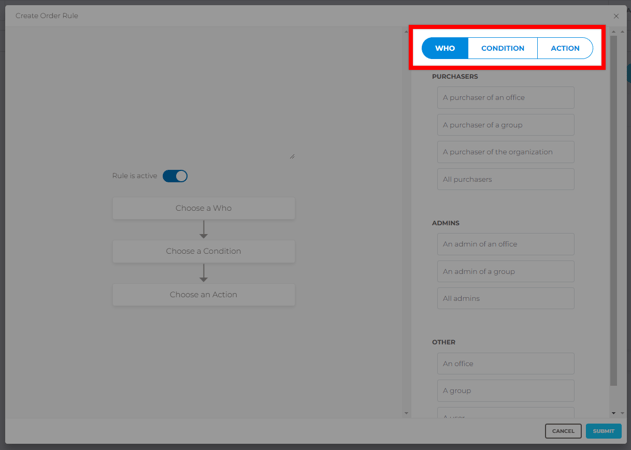Click the right panel's scroll down arrow
The width and height of the screenshot is (631, 450).
614,413
